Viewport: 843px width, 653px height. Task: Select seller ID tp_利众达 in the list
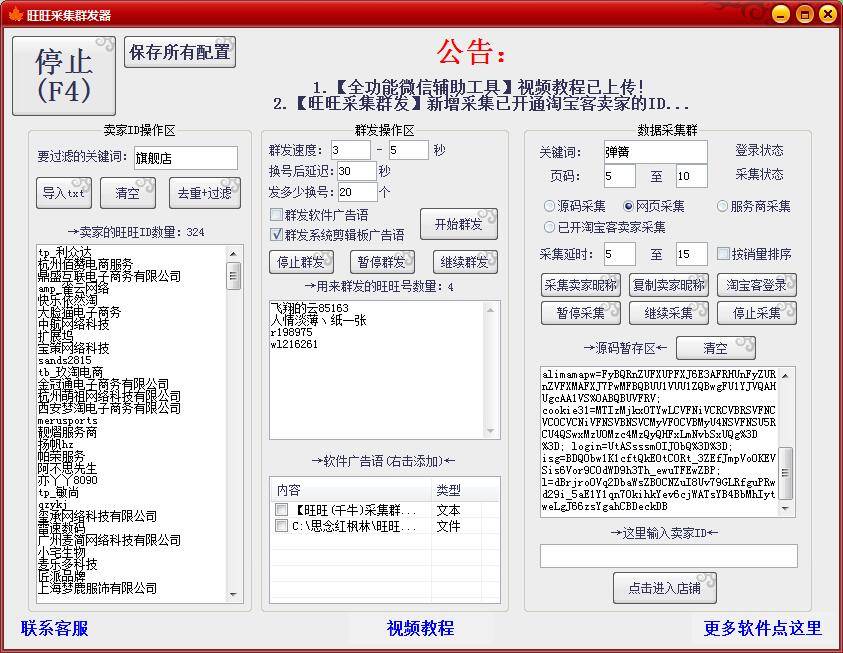click(x=65, y=252)
